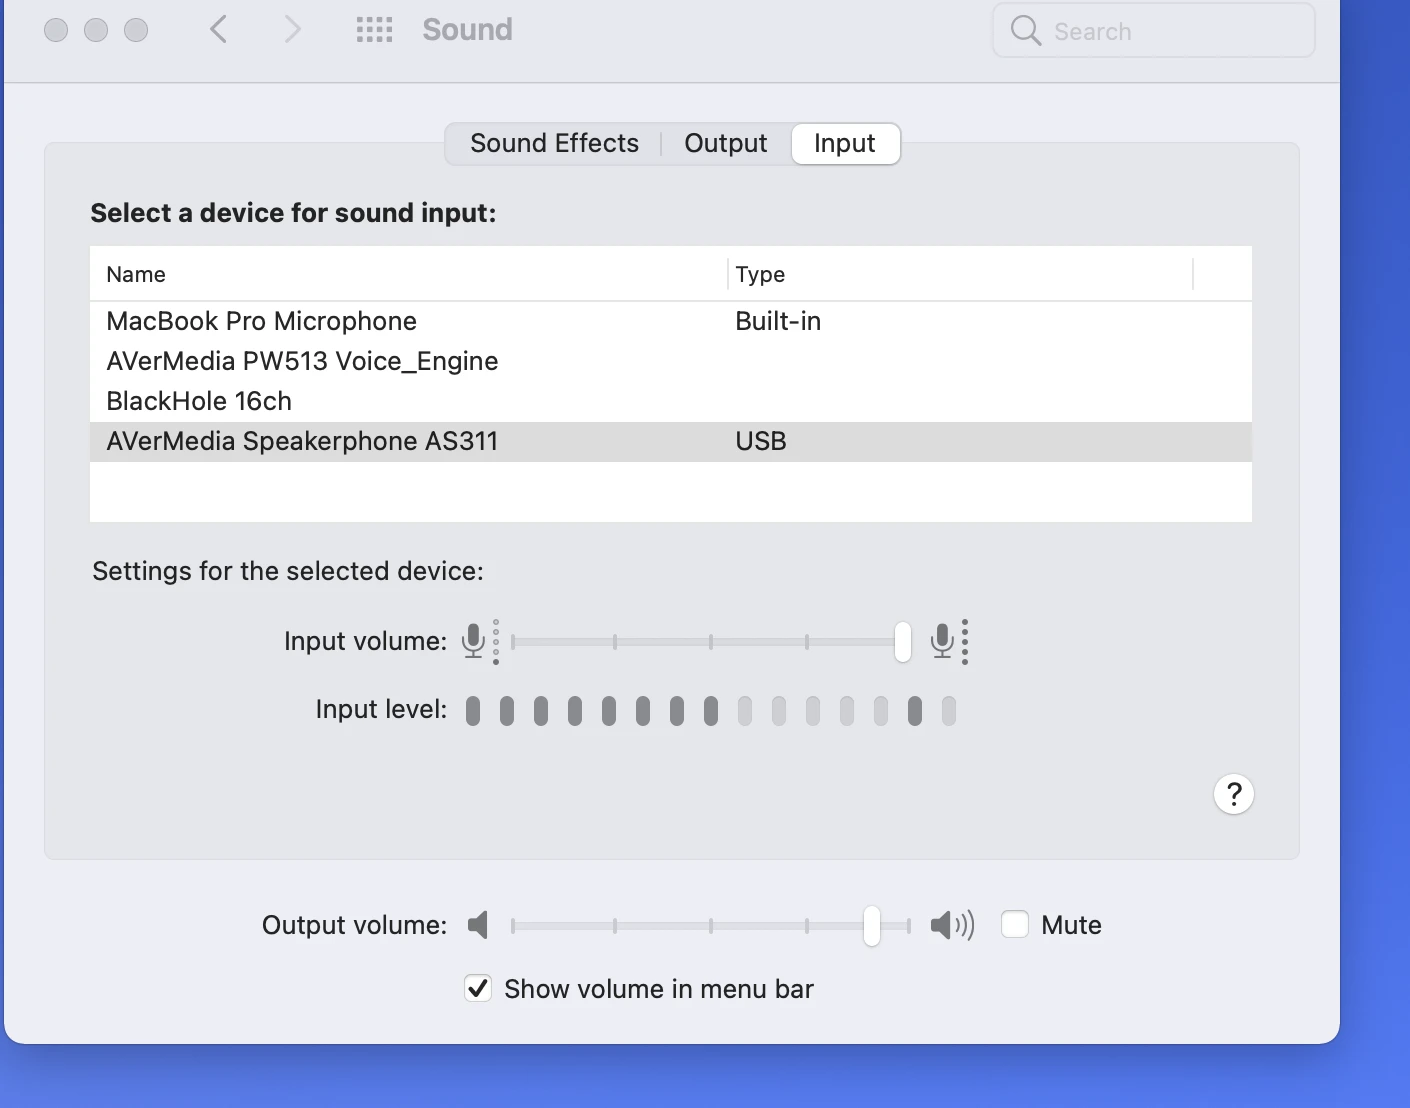Close the Sound preferences window
Image resolution: width=1410 pixels, height=1108 pixels.
pos(56,30)
